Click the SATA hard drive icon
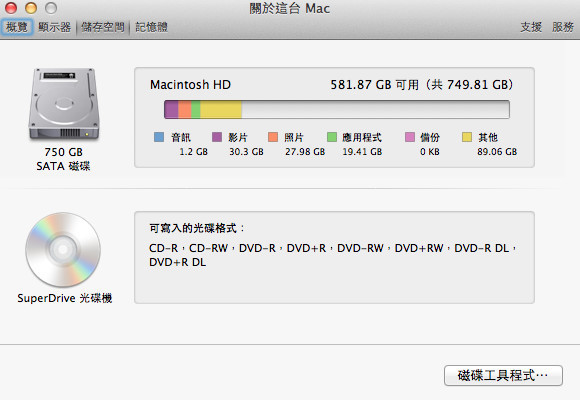Image resolution: width=580 pixels, height=400 pixels. click(x=64, y=104)
